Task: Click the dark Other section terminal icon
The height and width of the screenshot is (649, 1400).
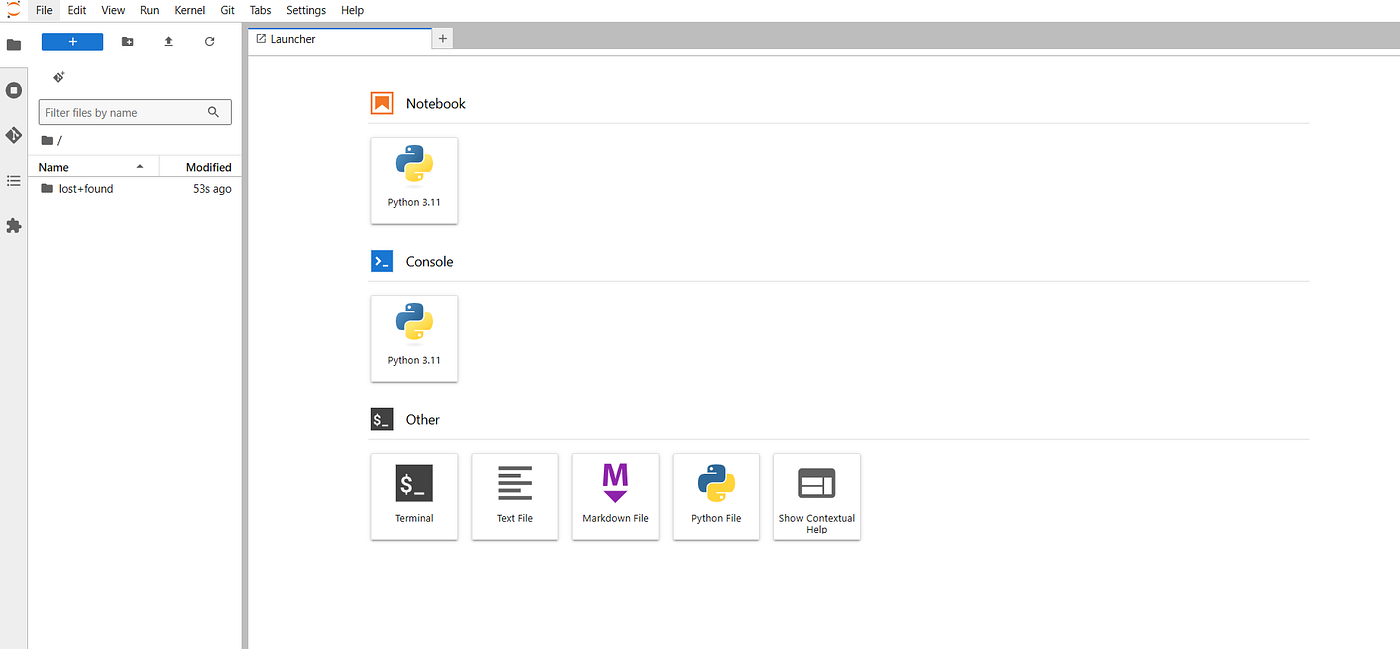Action: point(382,420)
